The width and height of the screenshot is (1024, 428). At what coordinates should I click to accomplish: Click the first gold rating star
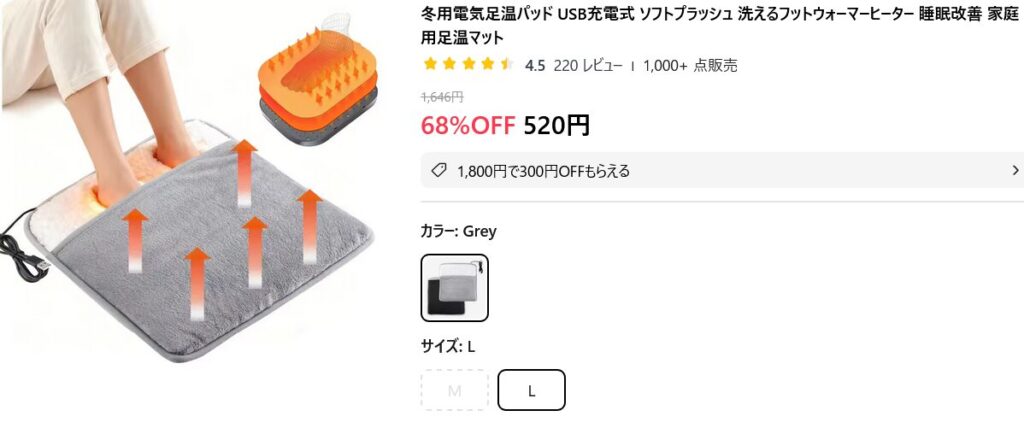[431, 65]
